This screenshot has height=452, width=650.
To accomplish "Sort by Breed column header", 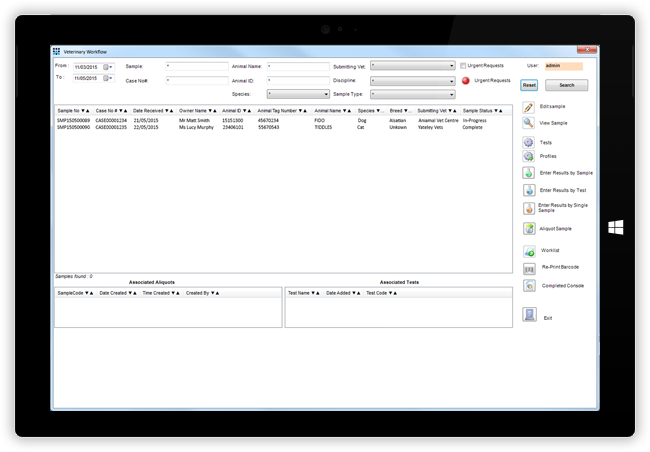I will [x=400, y=111].
